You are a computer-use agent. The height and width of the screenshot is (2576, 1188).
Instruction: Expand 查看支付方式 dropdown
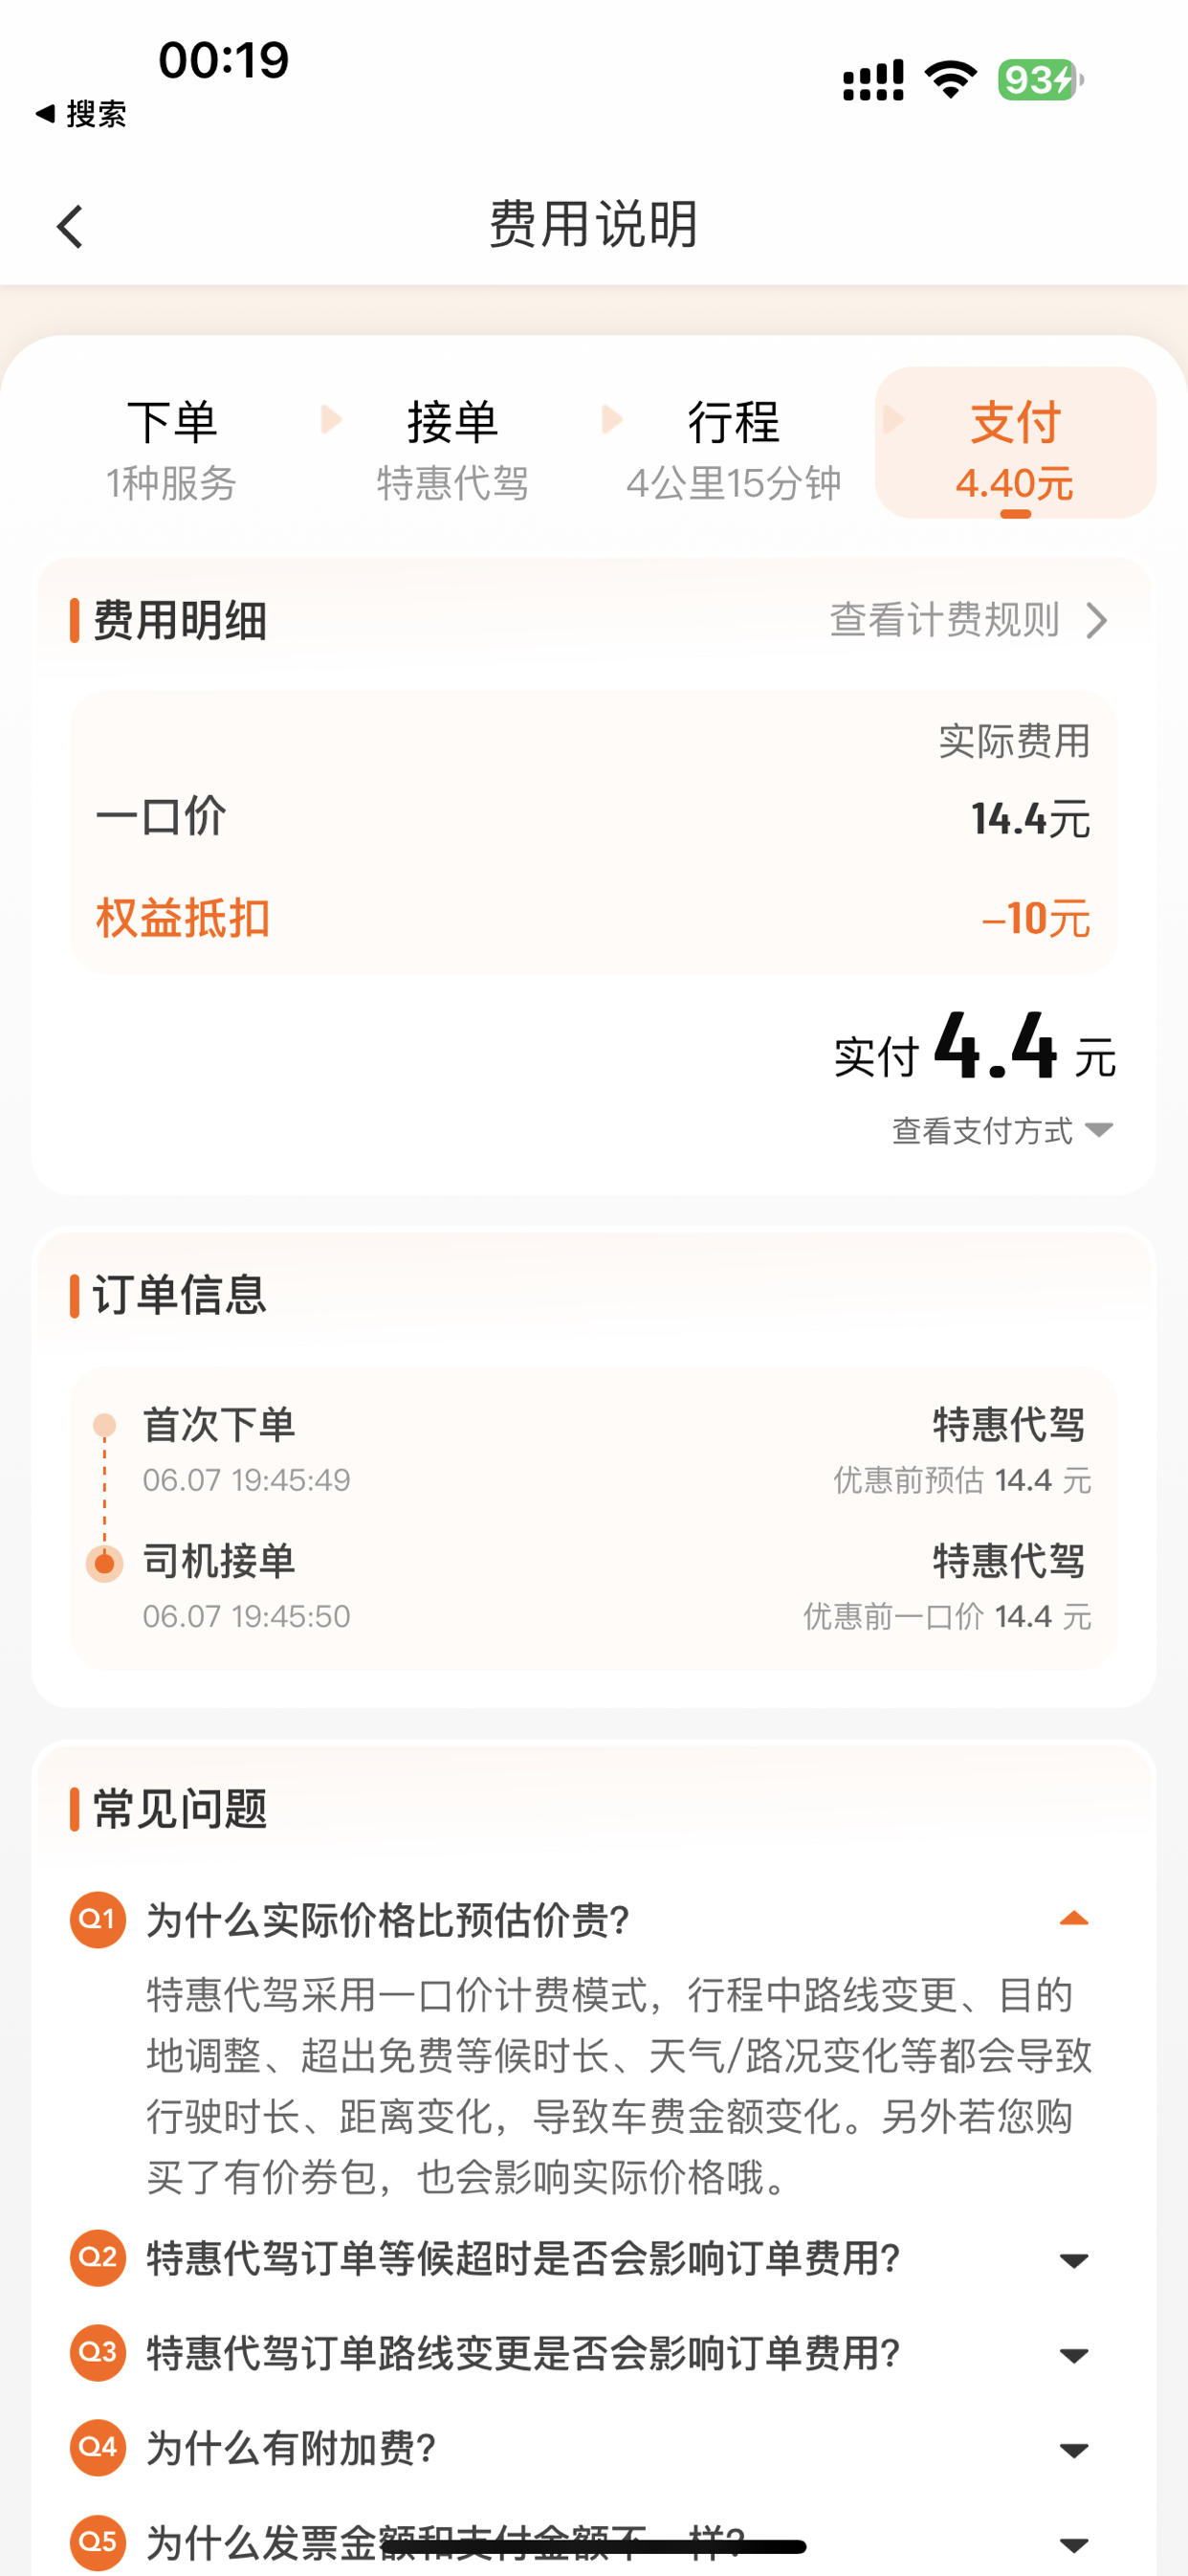point(1002,1130)
